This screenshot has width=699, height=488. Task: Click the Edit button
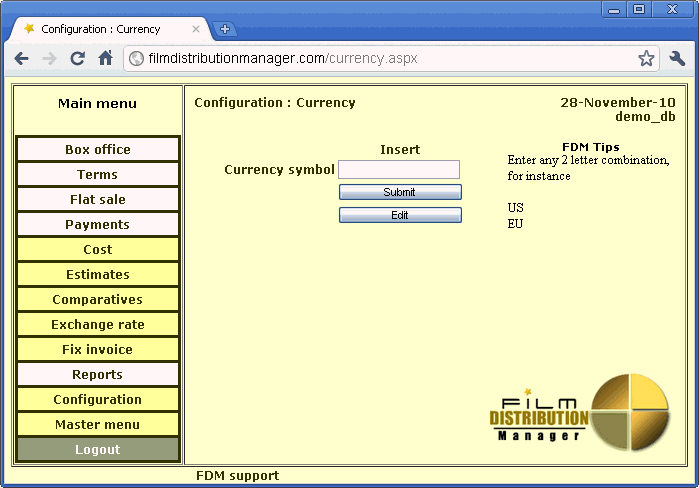pyautogui.click(x=400, y=215)
